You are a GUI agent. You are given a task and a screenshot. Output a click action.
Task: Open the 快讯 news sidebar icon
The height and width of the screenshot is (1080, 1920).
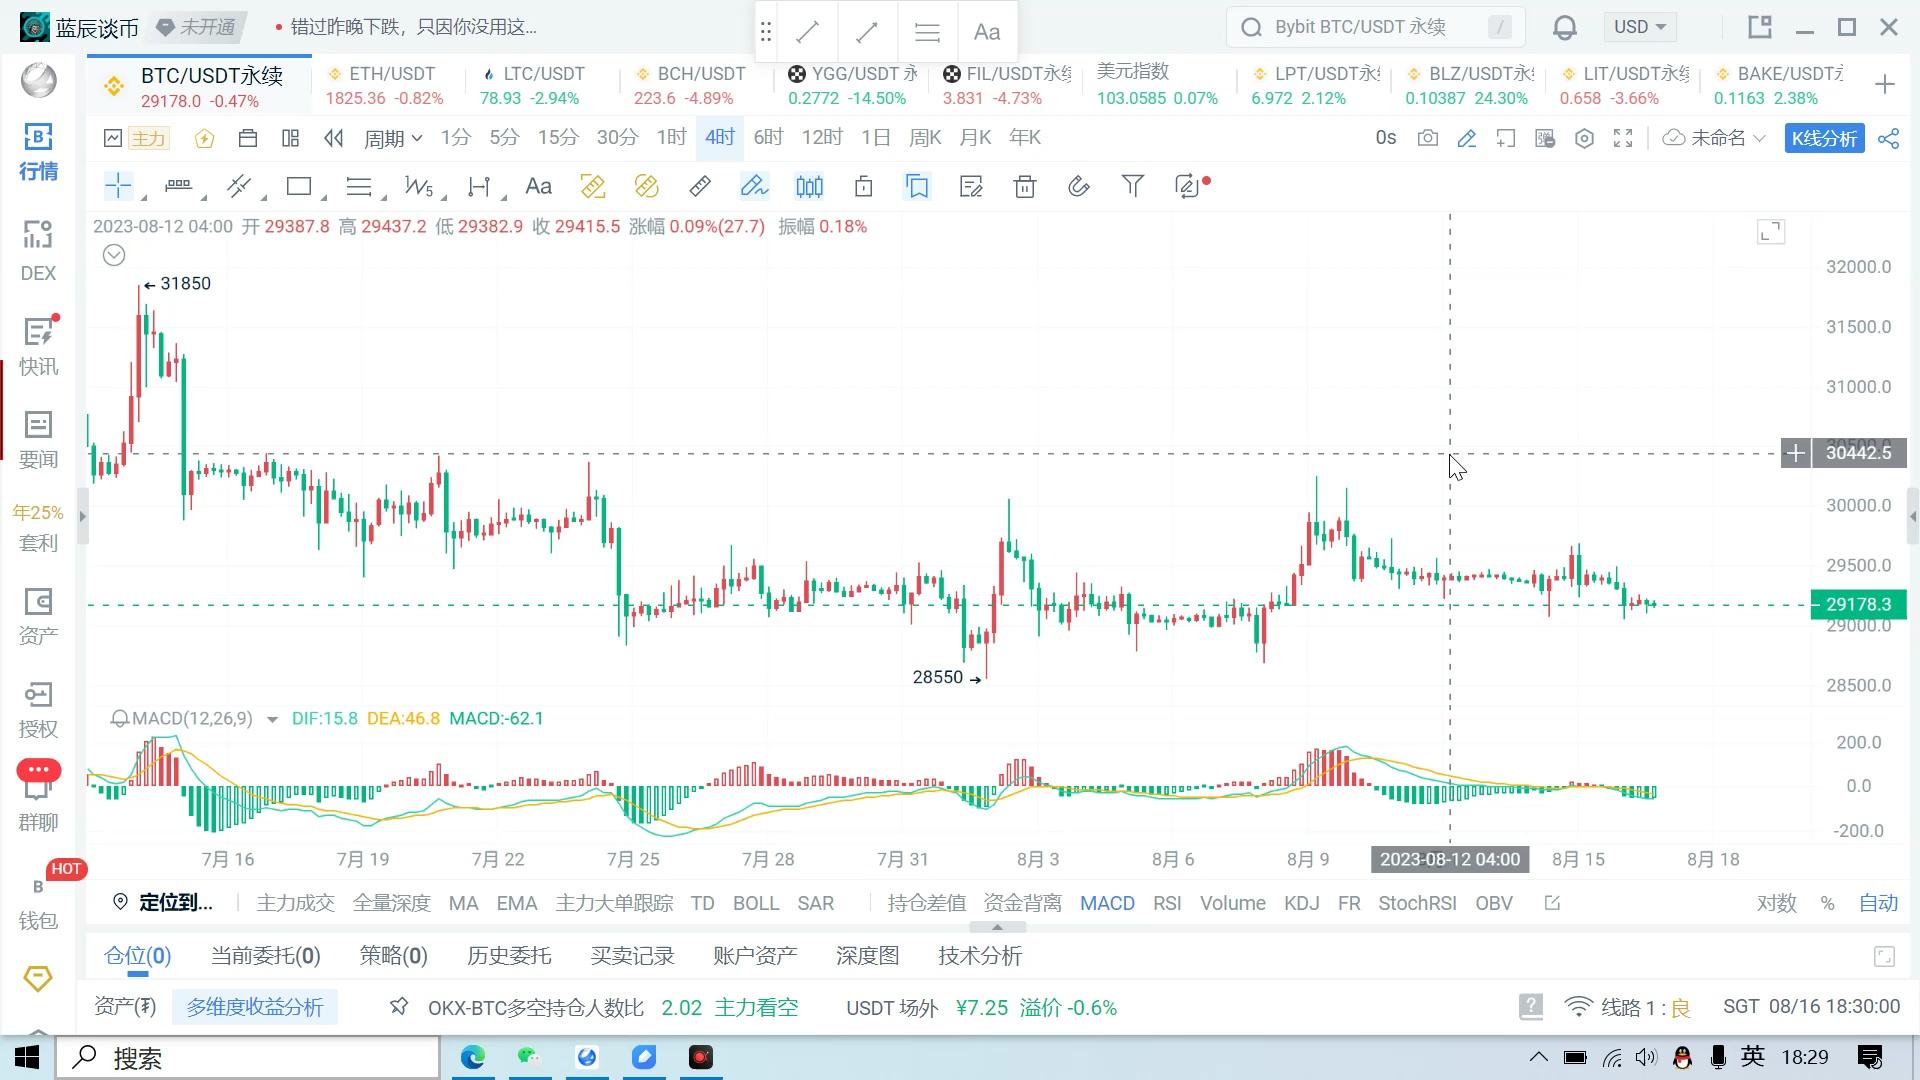(x=38, y=345)
